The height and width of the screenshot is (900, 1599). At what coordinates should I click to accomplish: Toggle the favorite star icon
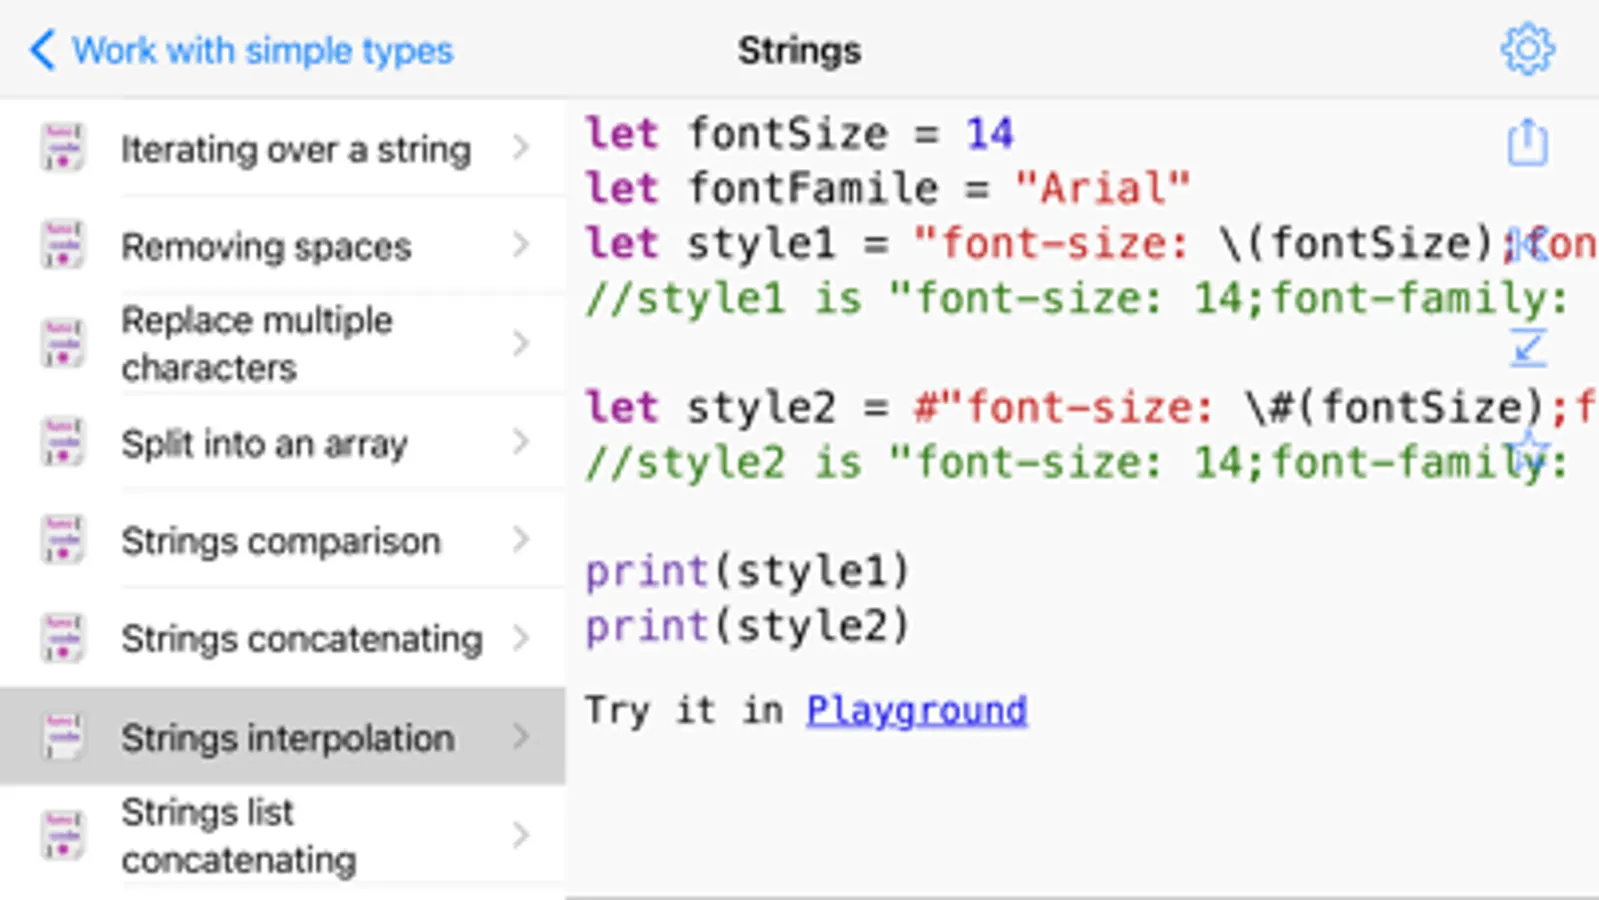(1529, 453)
